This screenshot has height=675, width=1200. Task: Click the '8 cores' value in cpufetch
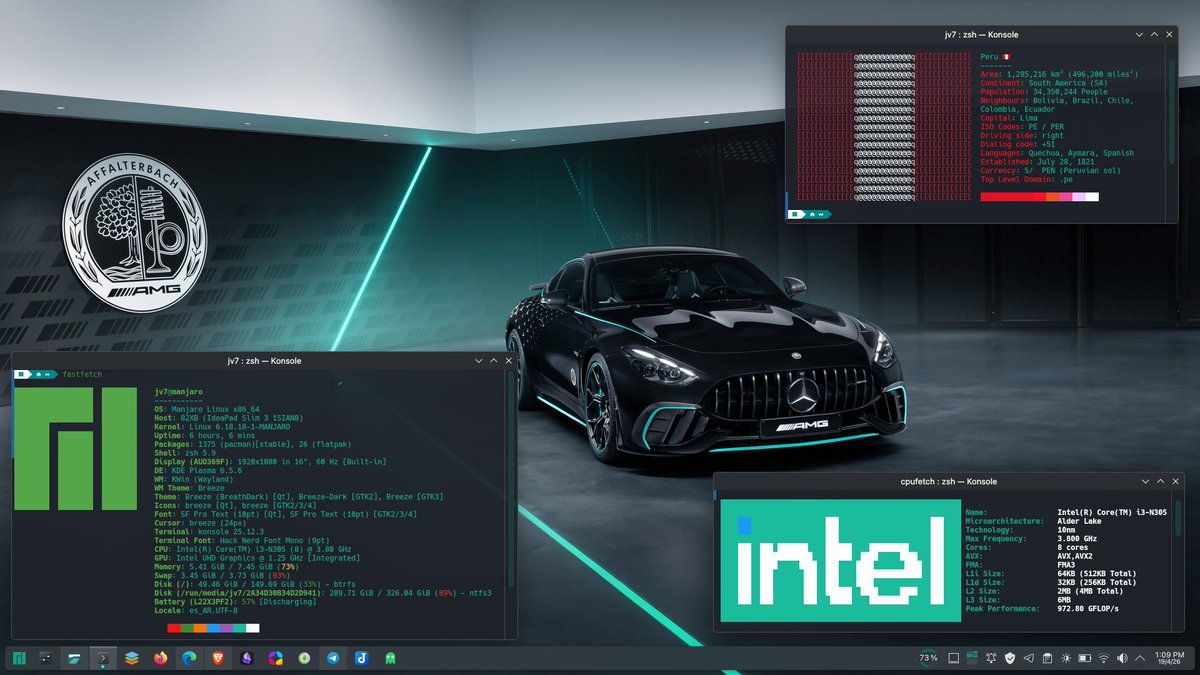pos(1074,547)
